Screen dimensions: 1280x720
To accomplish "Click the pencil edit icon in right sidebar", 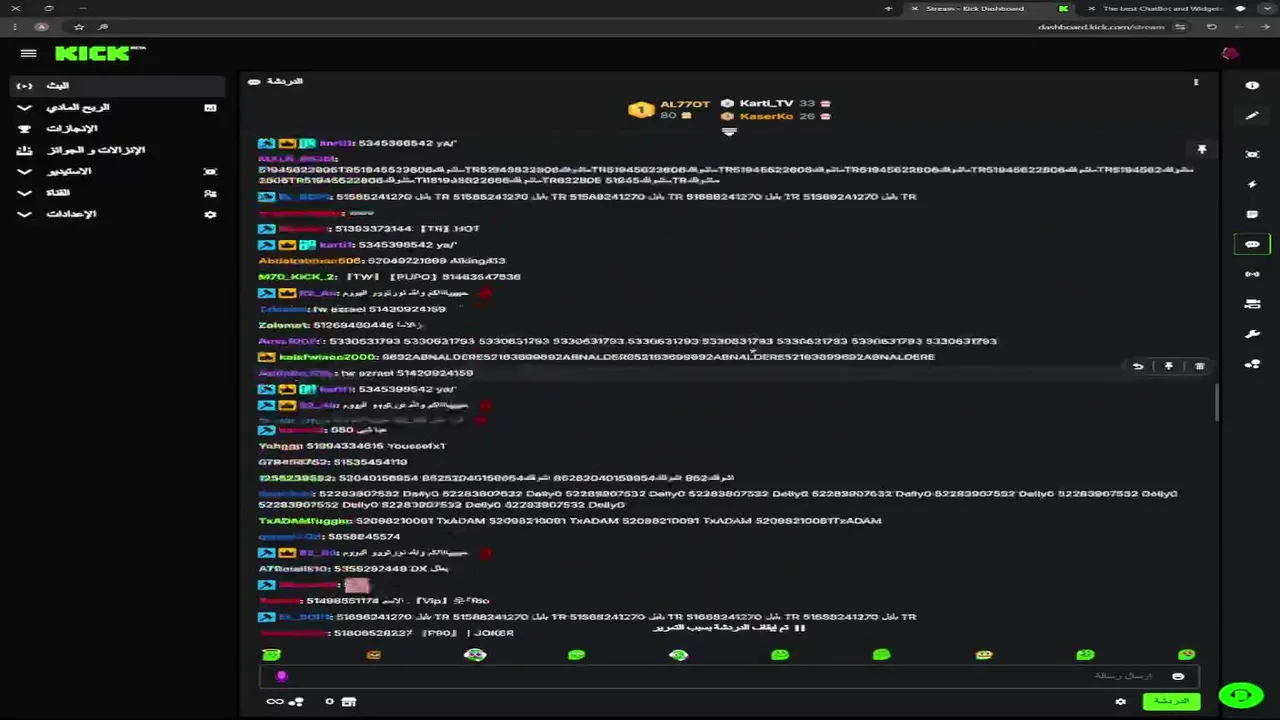I will coord(1252,116).
